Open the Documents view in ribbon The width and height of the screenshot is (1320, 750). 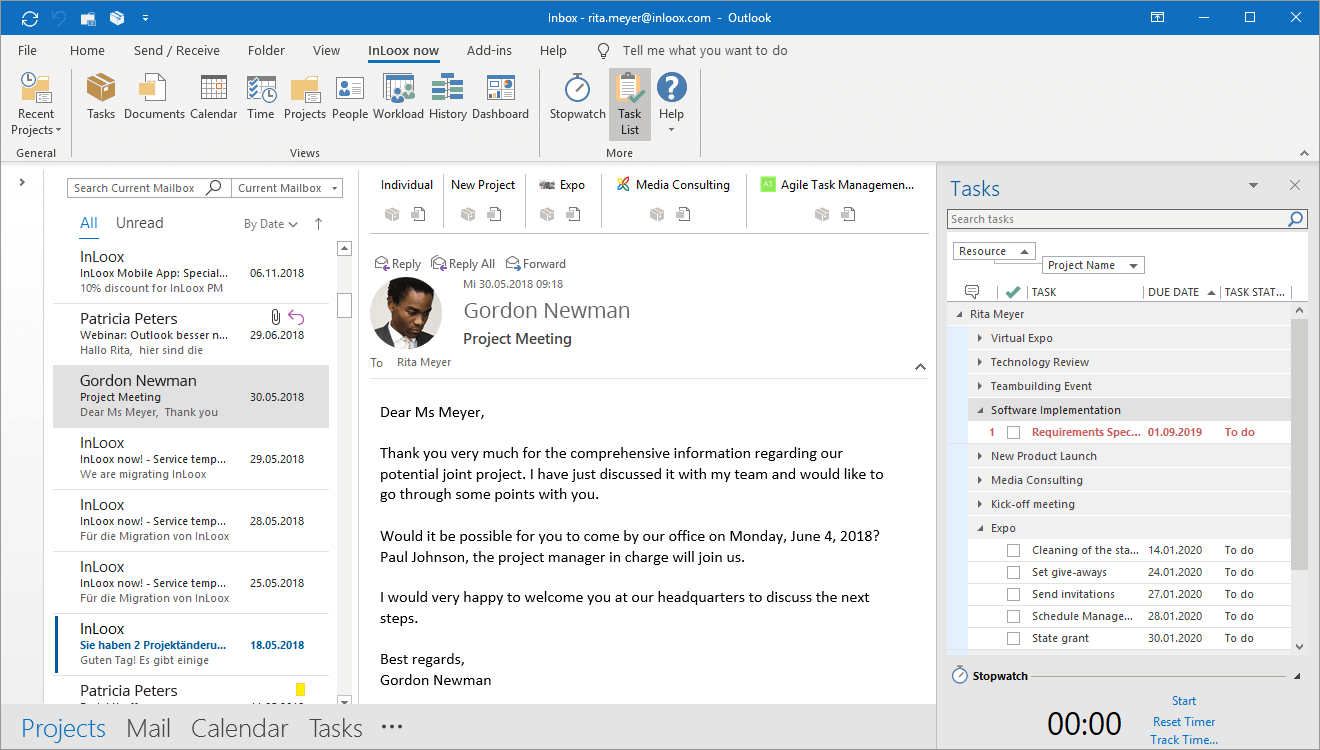point(154,97)
